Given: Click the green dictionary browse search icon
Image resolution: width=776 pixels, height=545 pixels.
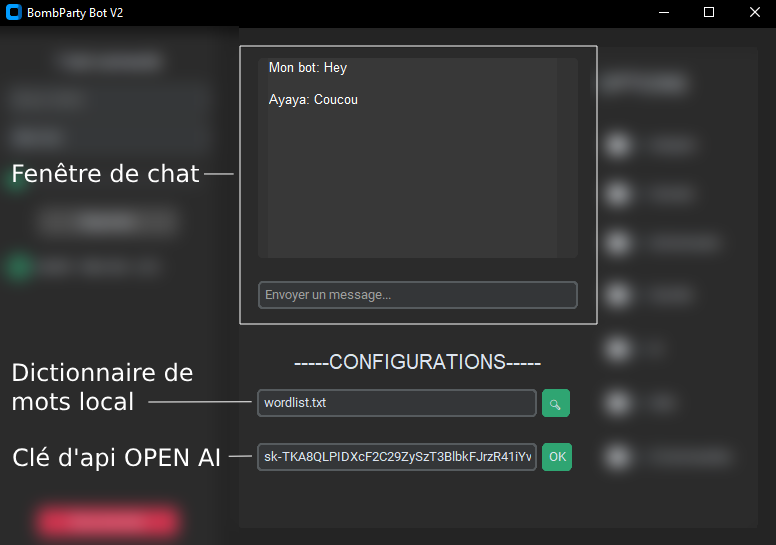Looking at the screenshot, I should point(555,403).
